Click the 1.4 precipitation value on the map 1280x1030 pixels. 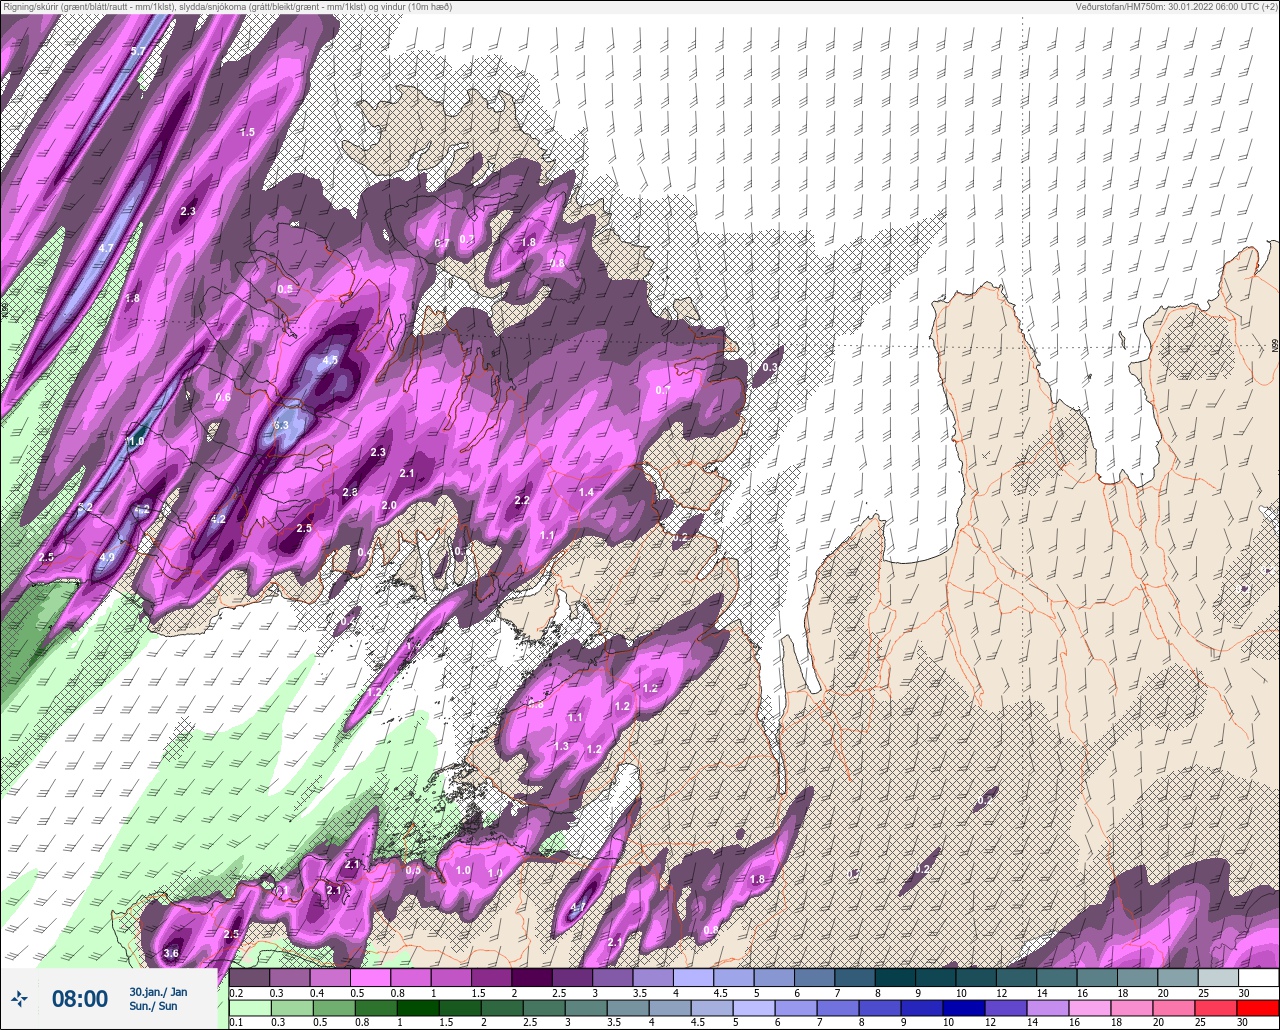click(x=586, y=492)
